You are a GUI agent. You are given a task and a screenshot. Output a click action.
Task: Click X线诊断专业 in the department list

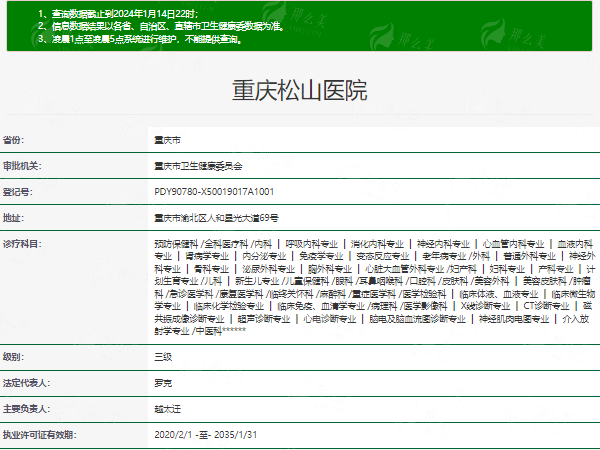point(485,306)
